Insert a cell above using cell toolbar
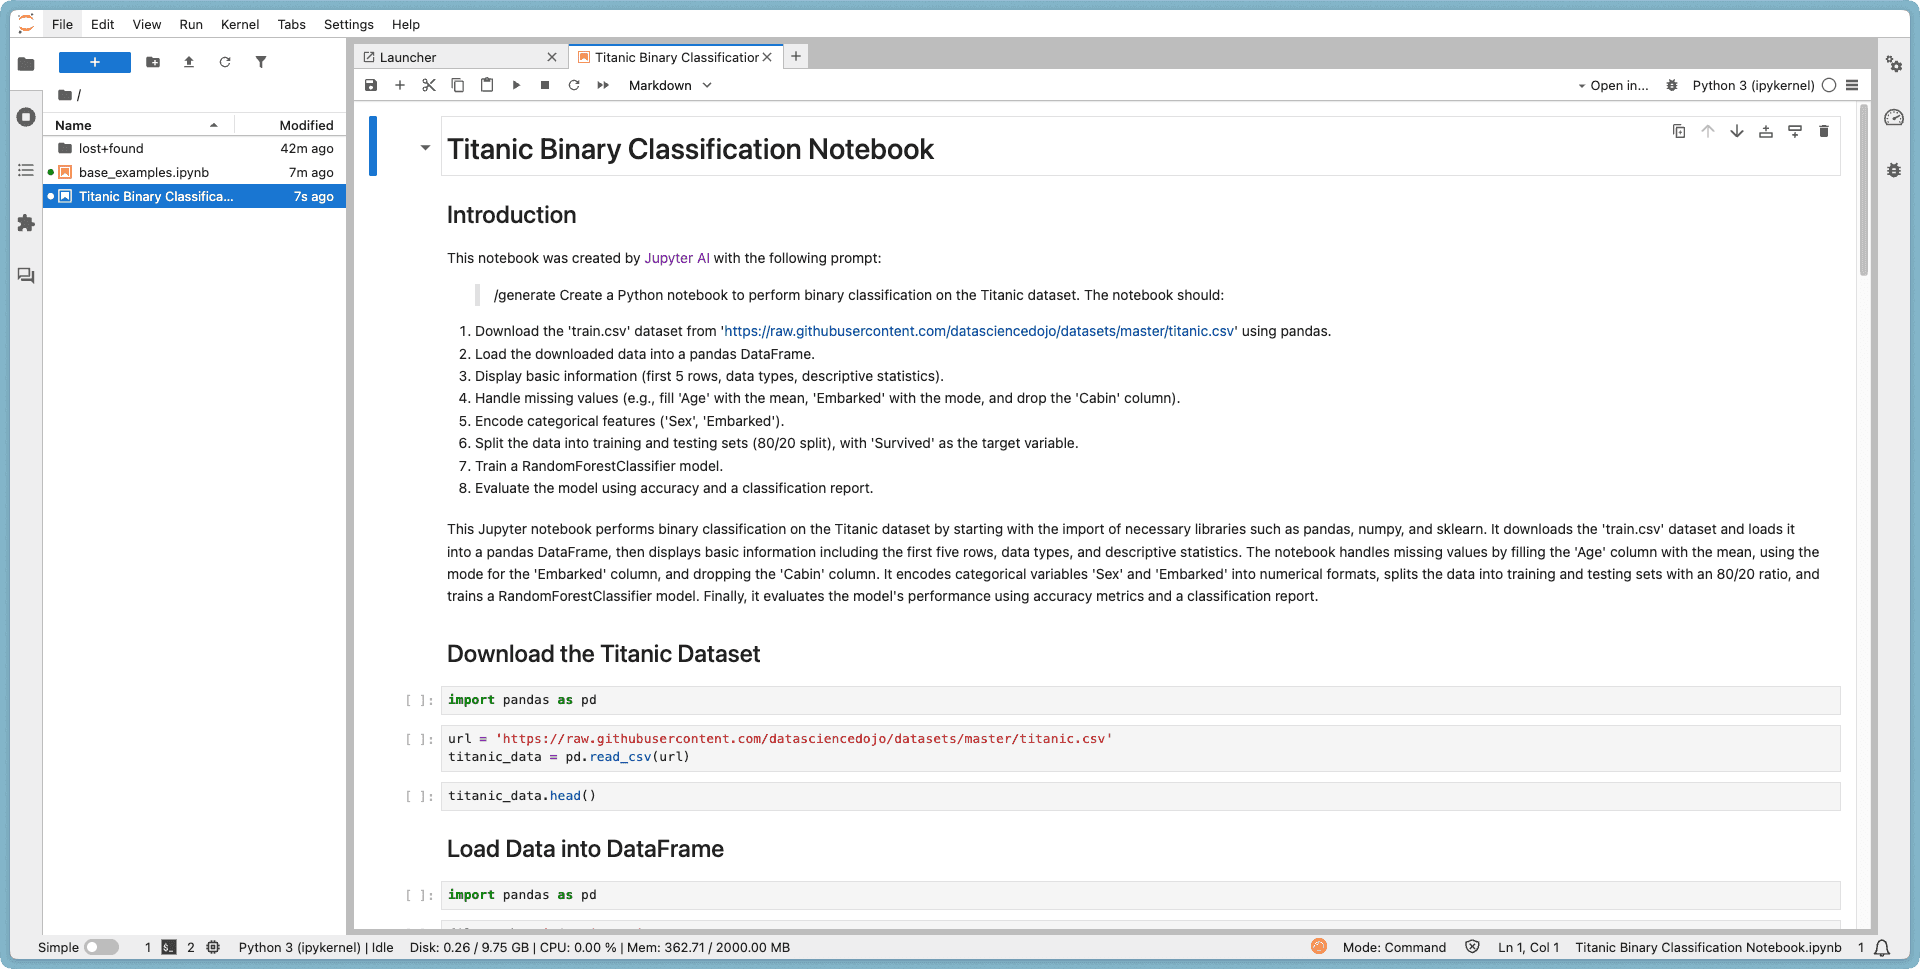This screenshot has height=969, width=1920. click(1766, 131)
